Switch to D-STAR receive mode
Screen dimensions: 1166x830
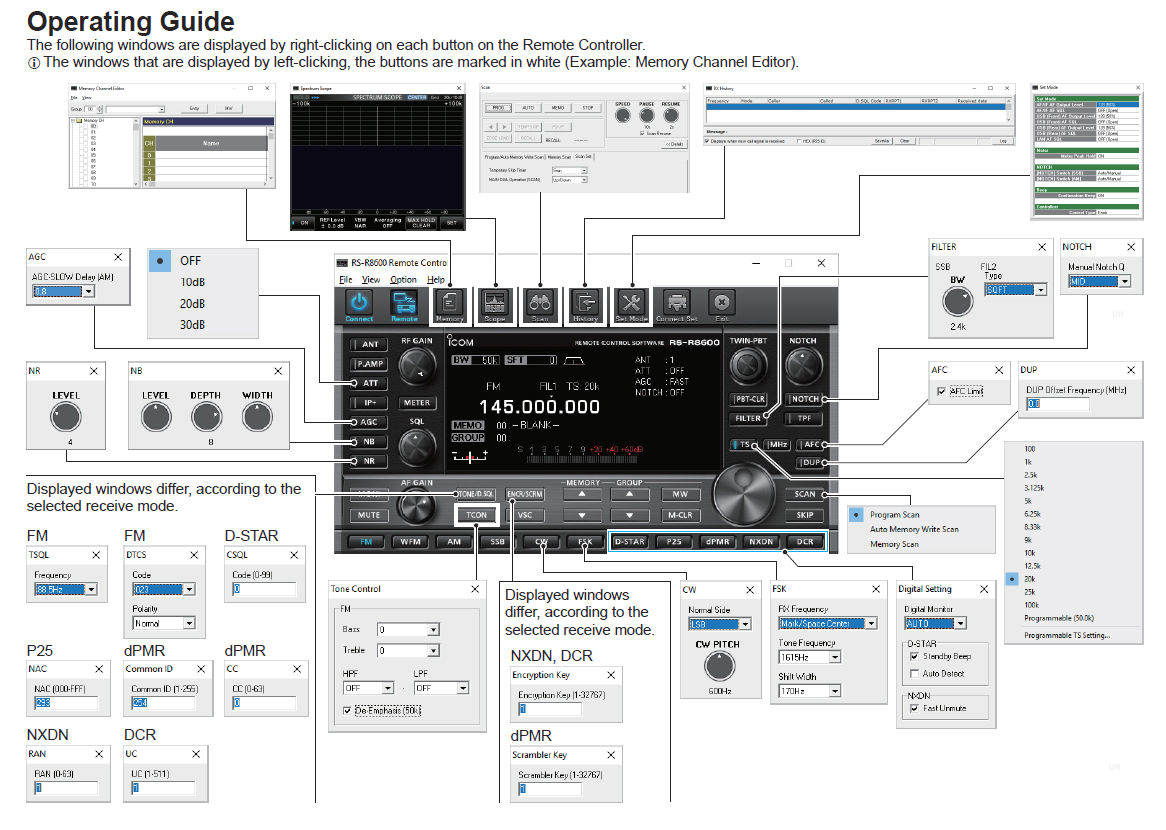point(629,542)
